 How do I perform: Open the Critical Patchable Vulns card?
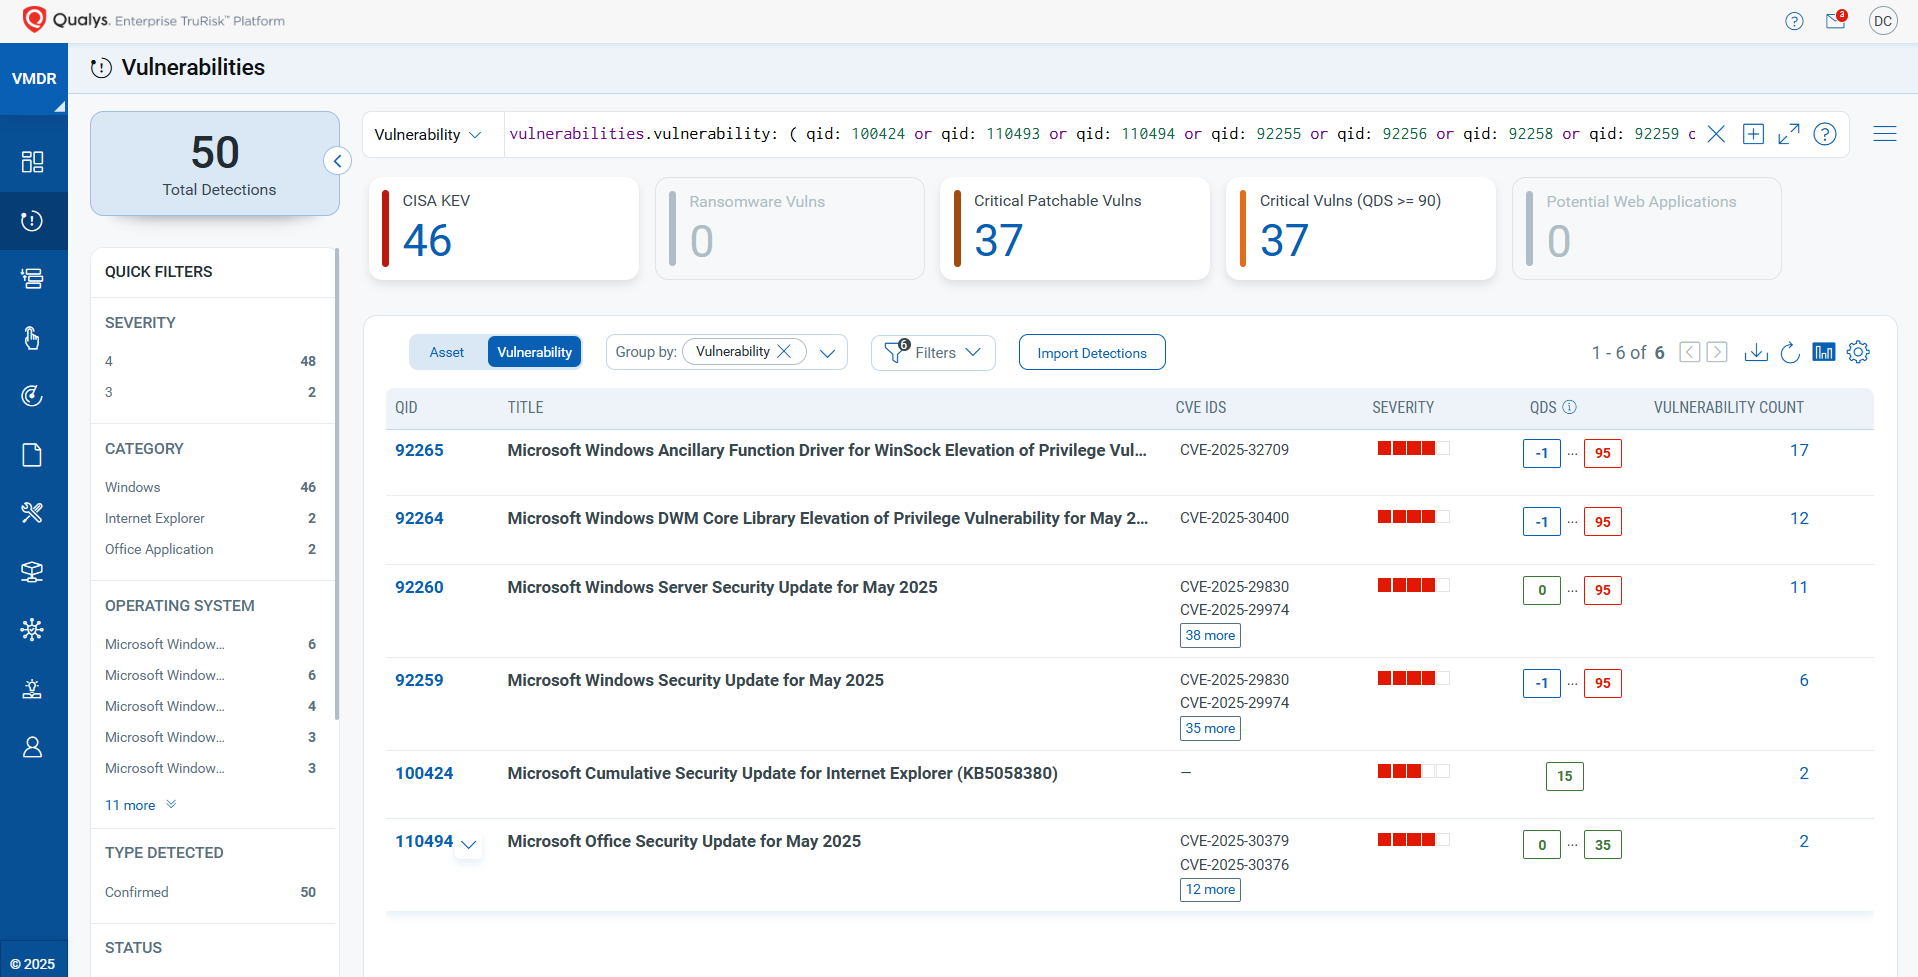[x=1075, y=228]
